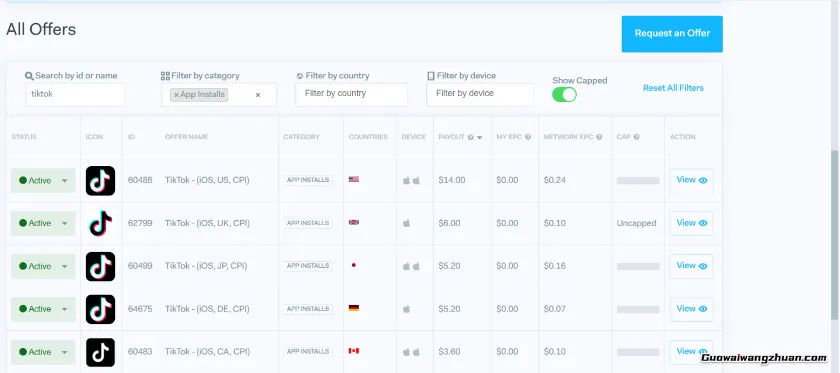Click offer name TikTok - (iOS, CA, CPI)
840x373 pixels.
click(207, 352)
